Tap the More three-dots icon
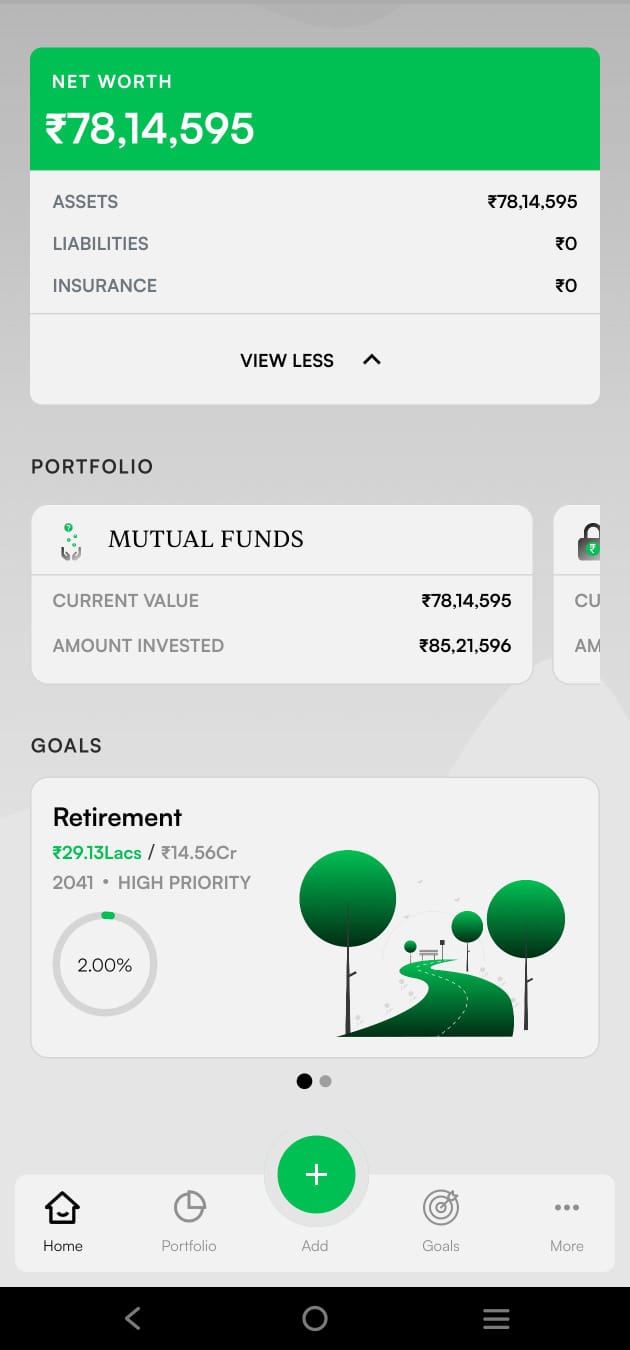The height and width of the screenshot is (1350, 630). click(566, 1208)
